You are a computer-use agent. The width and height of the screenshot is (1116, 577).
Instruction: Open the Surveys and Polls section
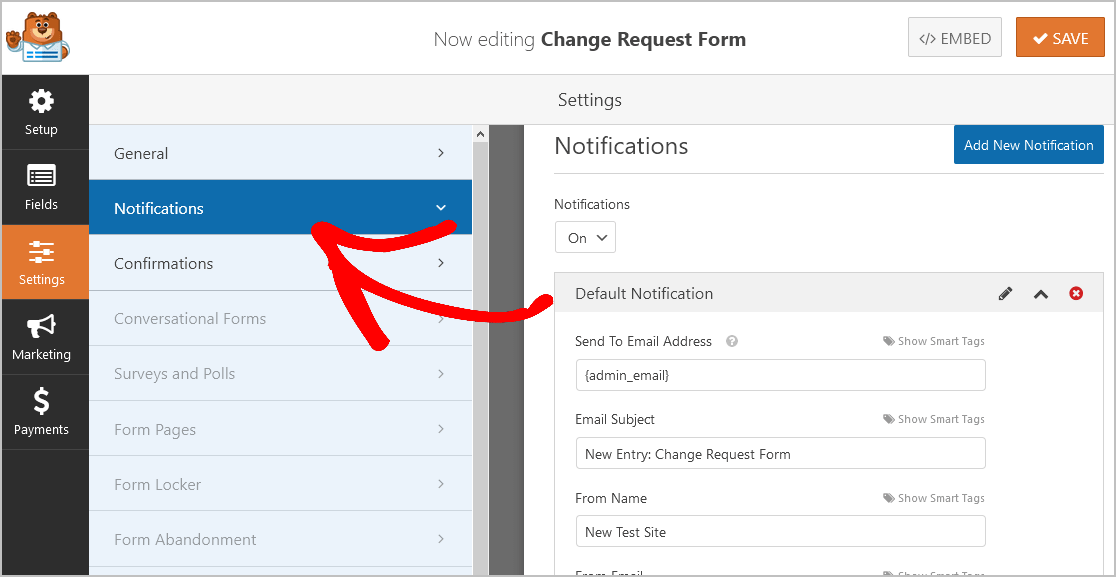[x=280, y=373]
